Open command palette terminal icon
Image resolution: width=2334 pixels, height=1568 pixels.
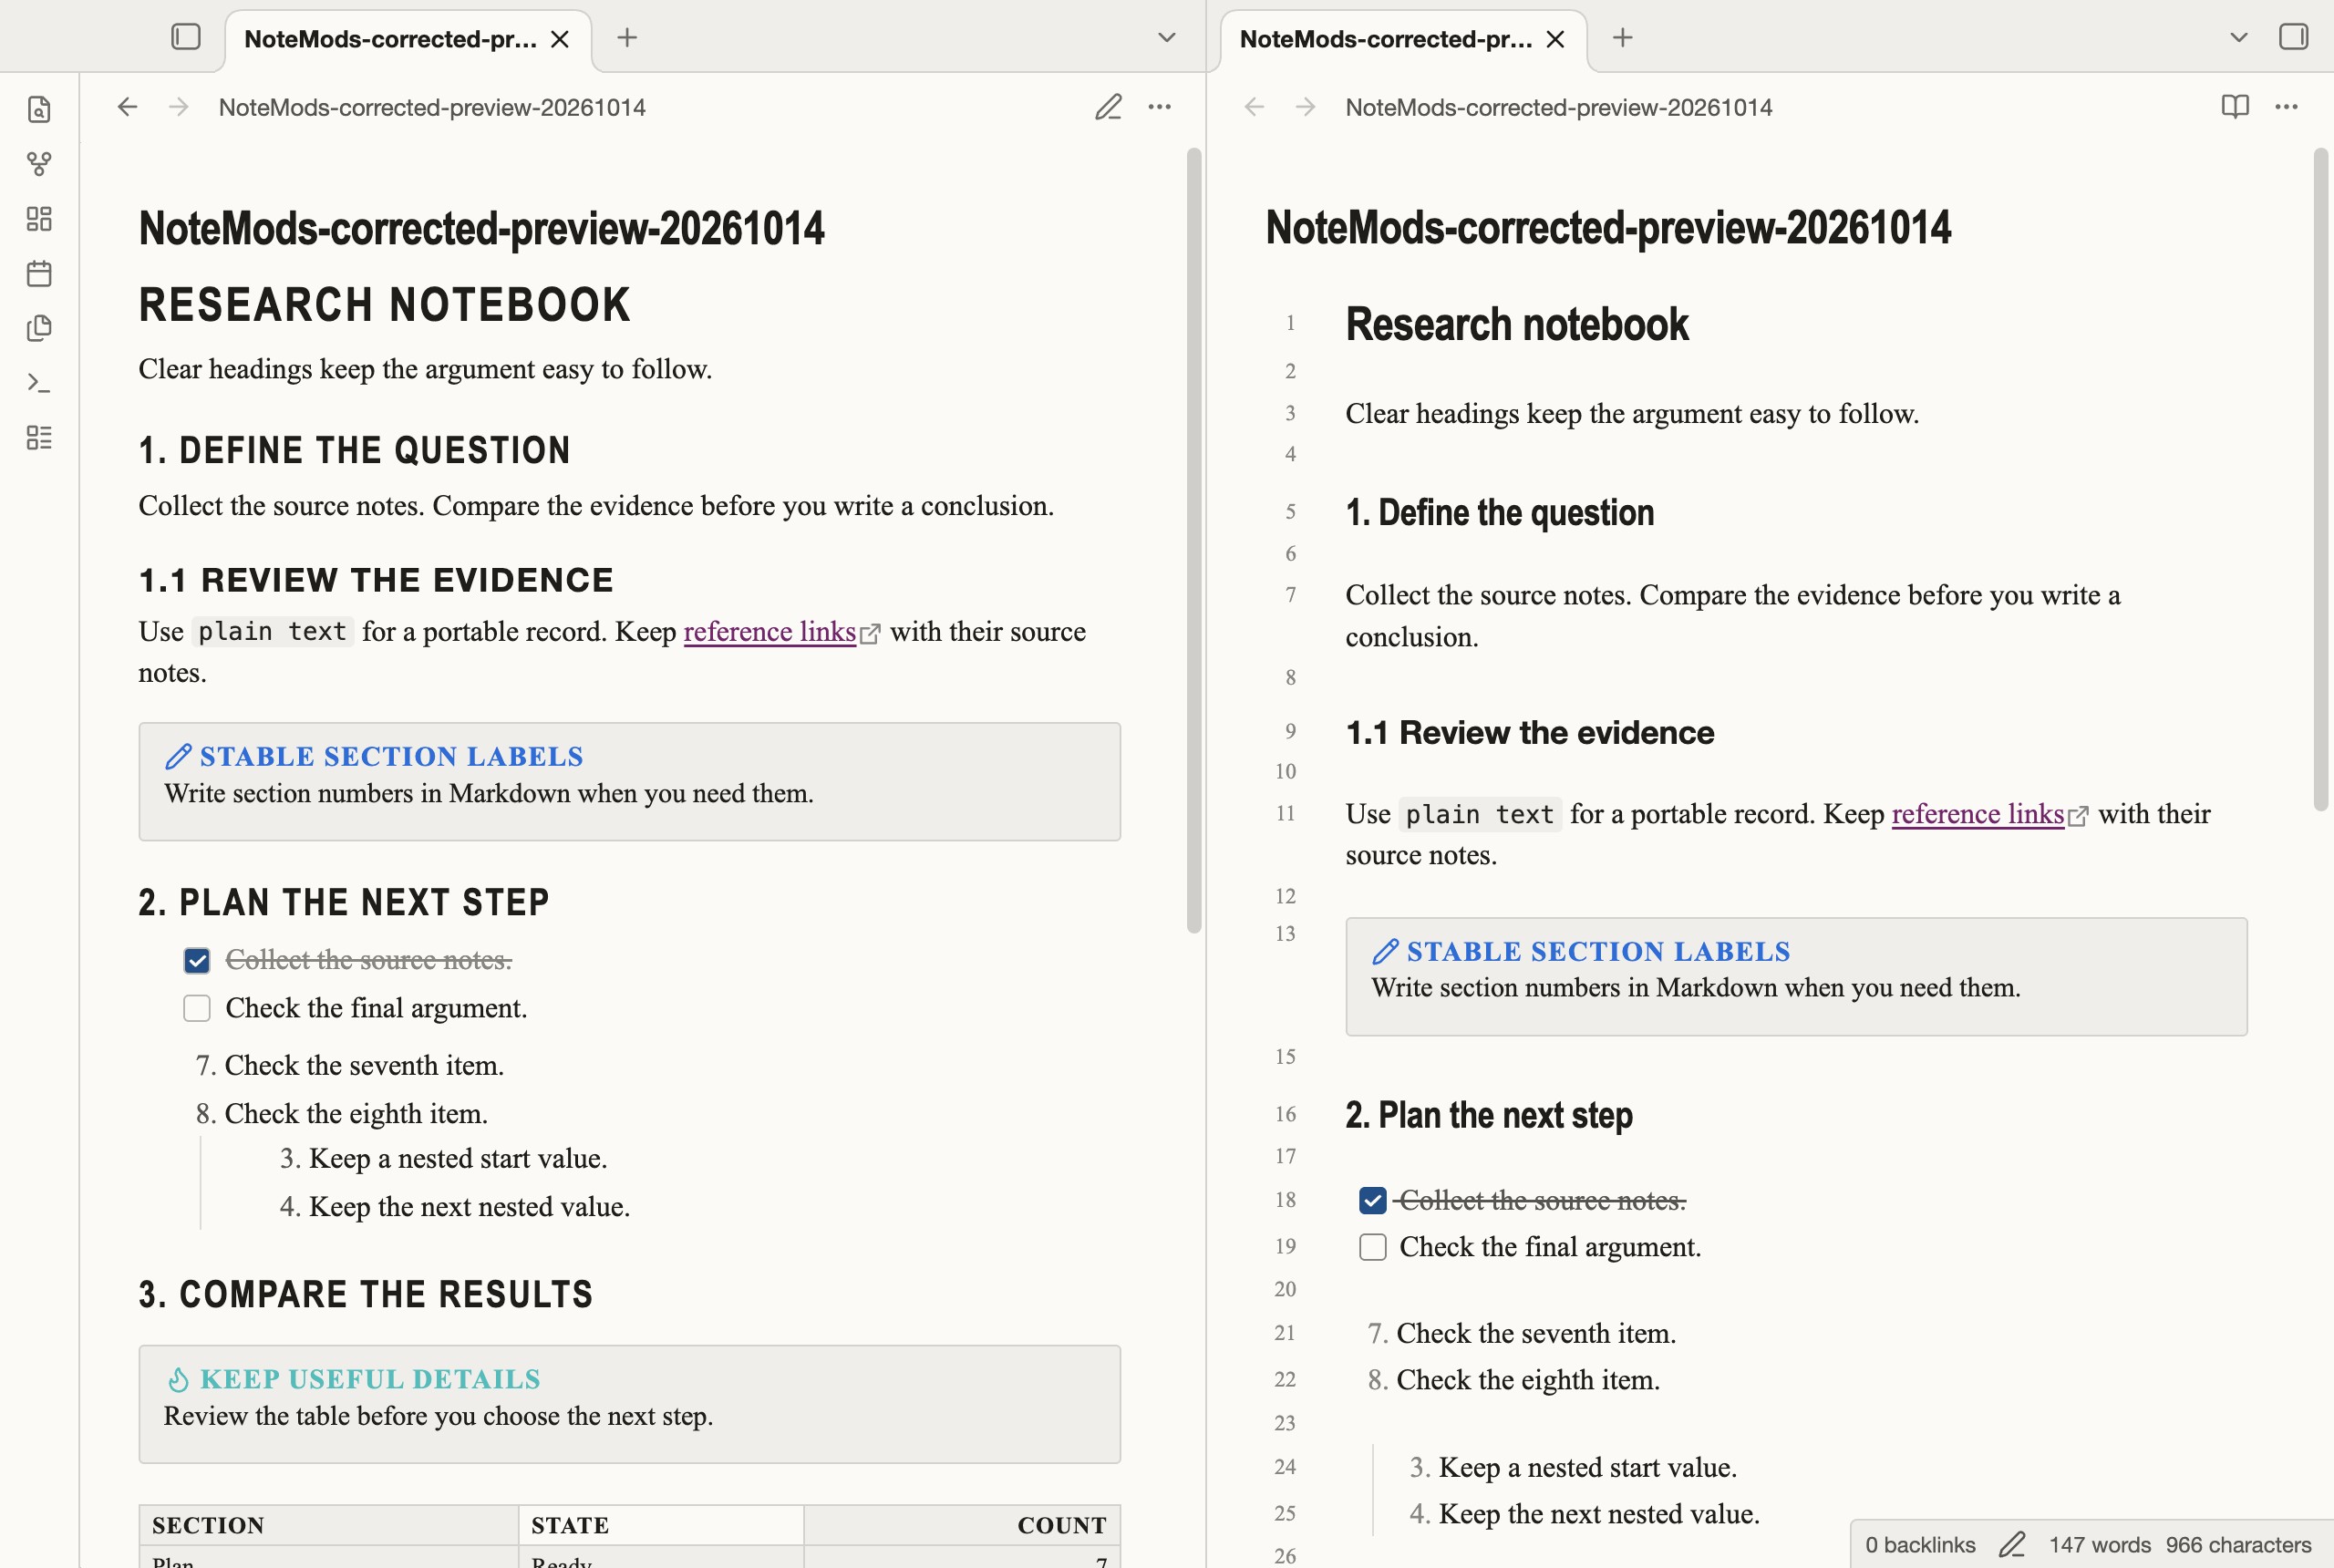(39, 383)
